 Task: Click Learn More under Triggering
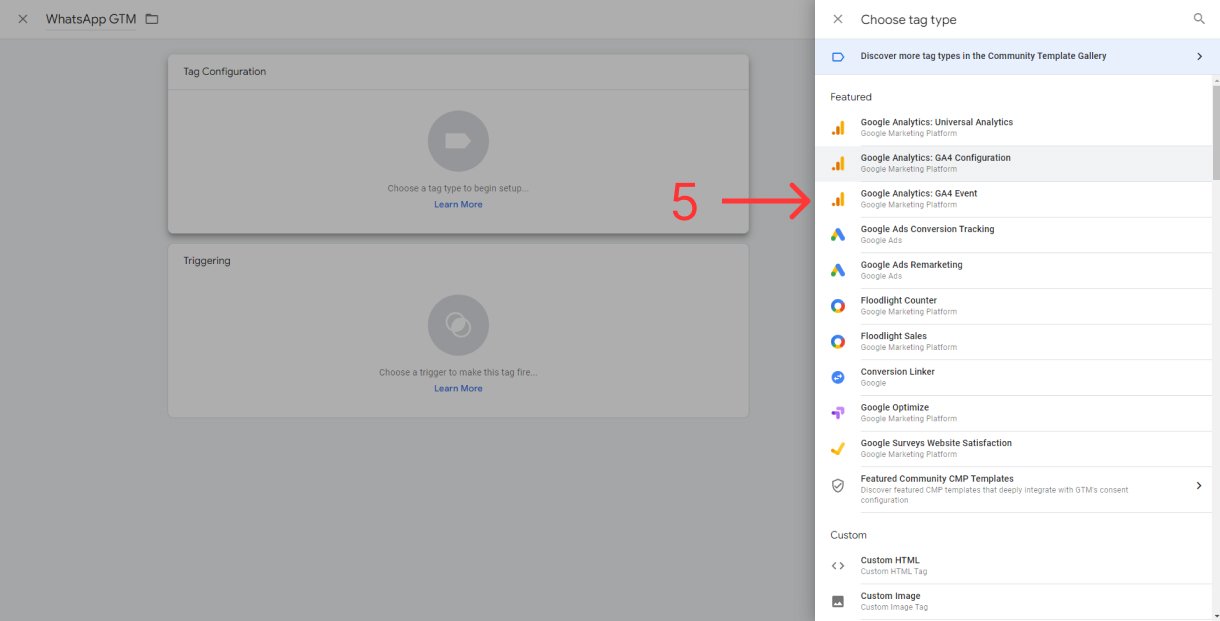tap(458, 389)
